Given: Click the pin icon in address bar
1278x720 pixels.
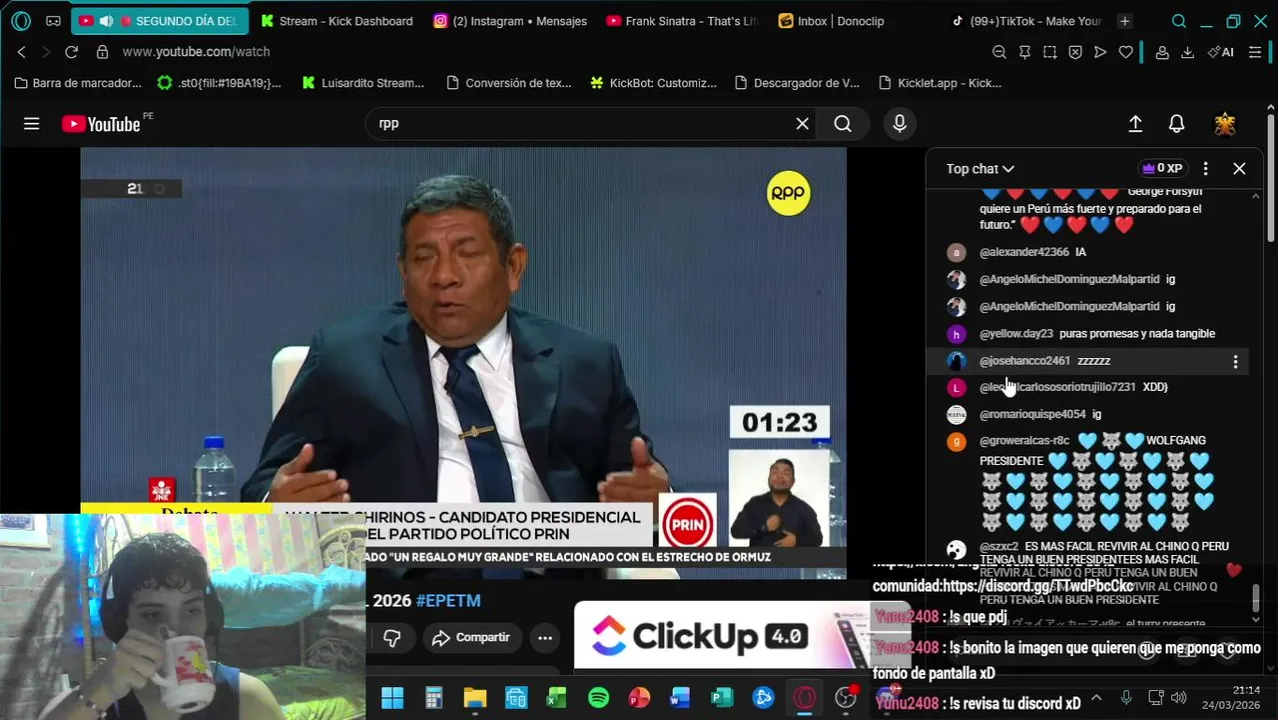Looking at the screenshot, I should (x=1024, y=52).
